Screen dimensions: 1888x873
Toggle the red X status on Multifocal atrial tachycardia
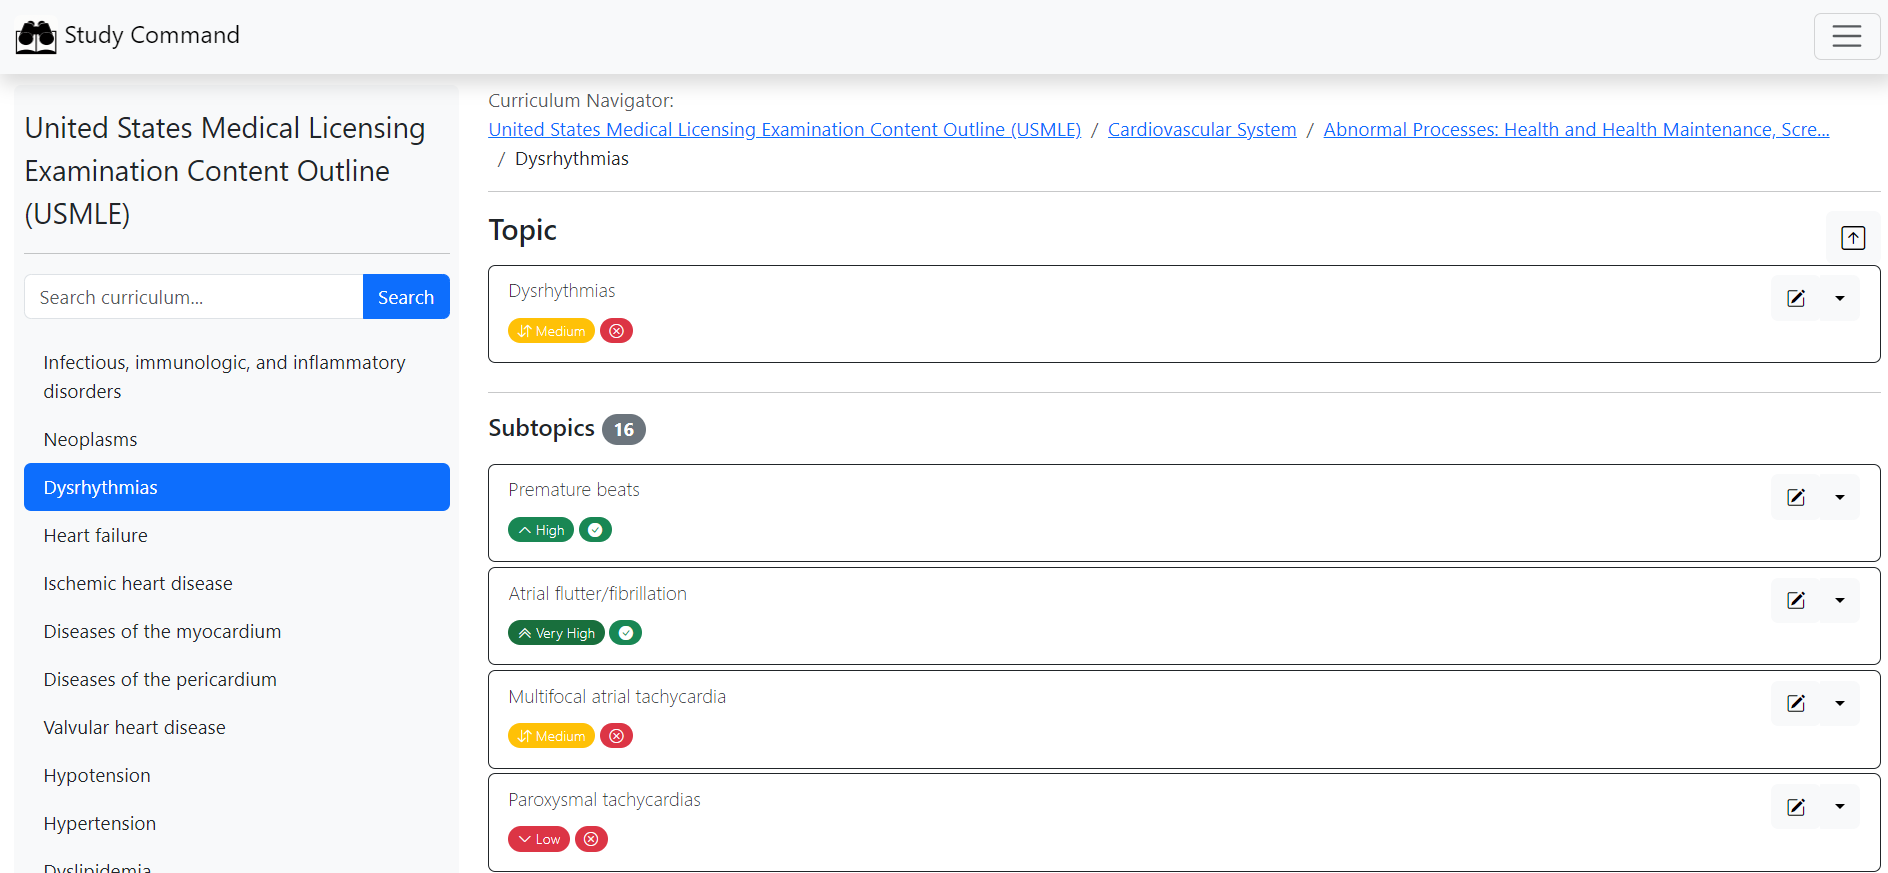pos(617,736)
